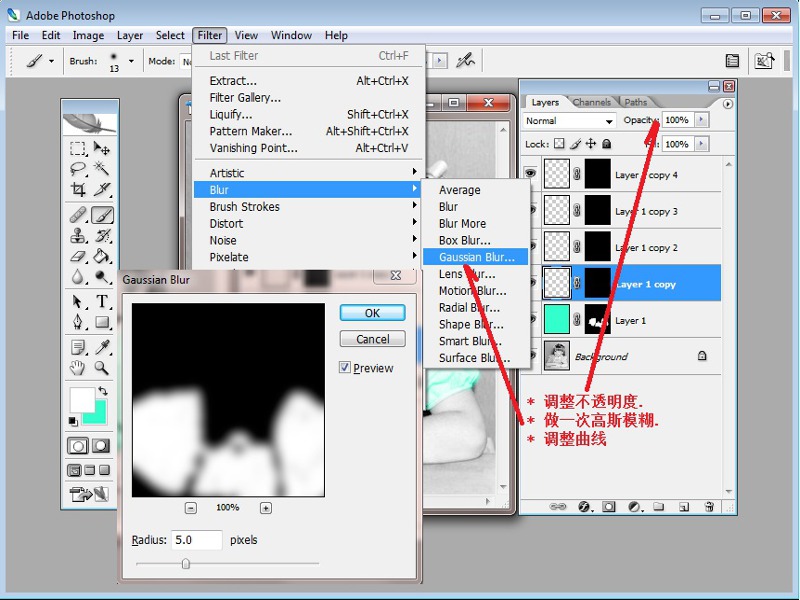The height and width of the screenshot is (600, 800).
Task: Pick the Type tool in the toolbox
Action: click(102, 301)
